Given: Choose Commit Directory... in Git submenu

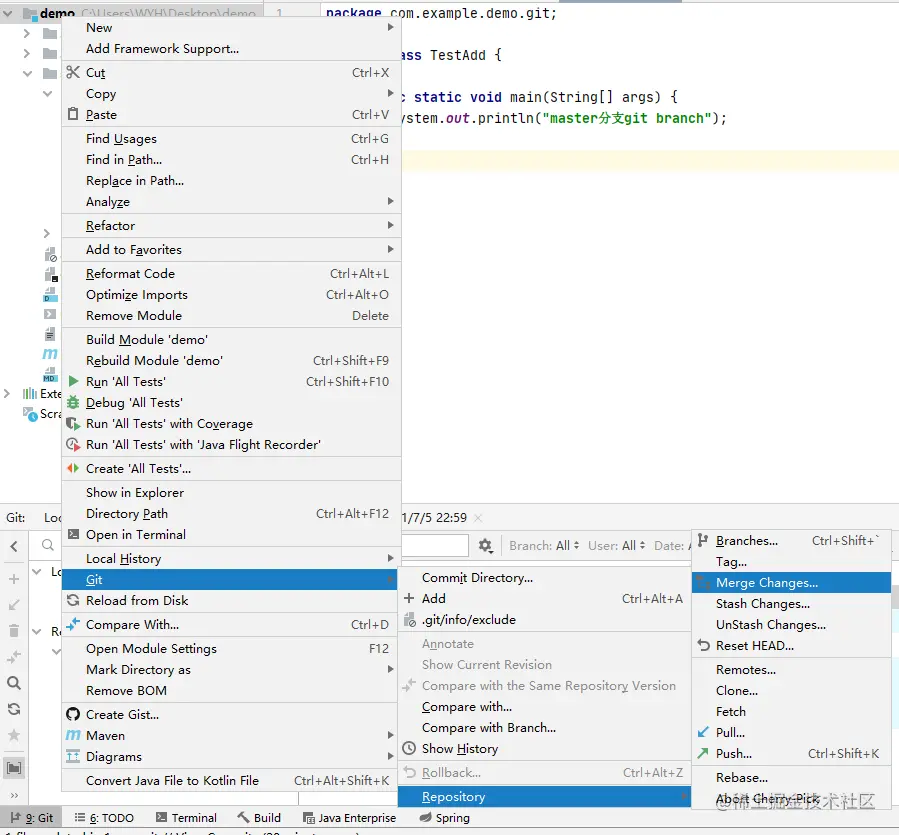Looking at the screenshot, I should point(545,578).
